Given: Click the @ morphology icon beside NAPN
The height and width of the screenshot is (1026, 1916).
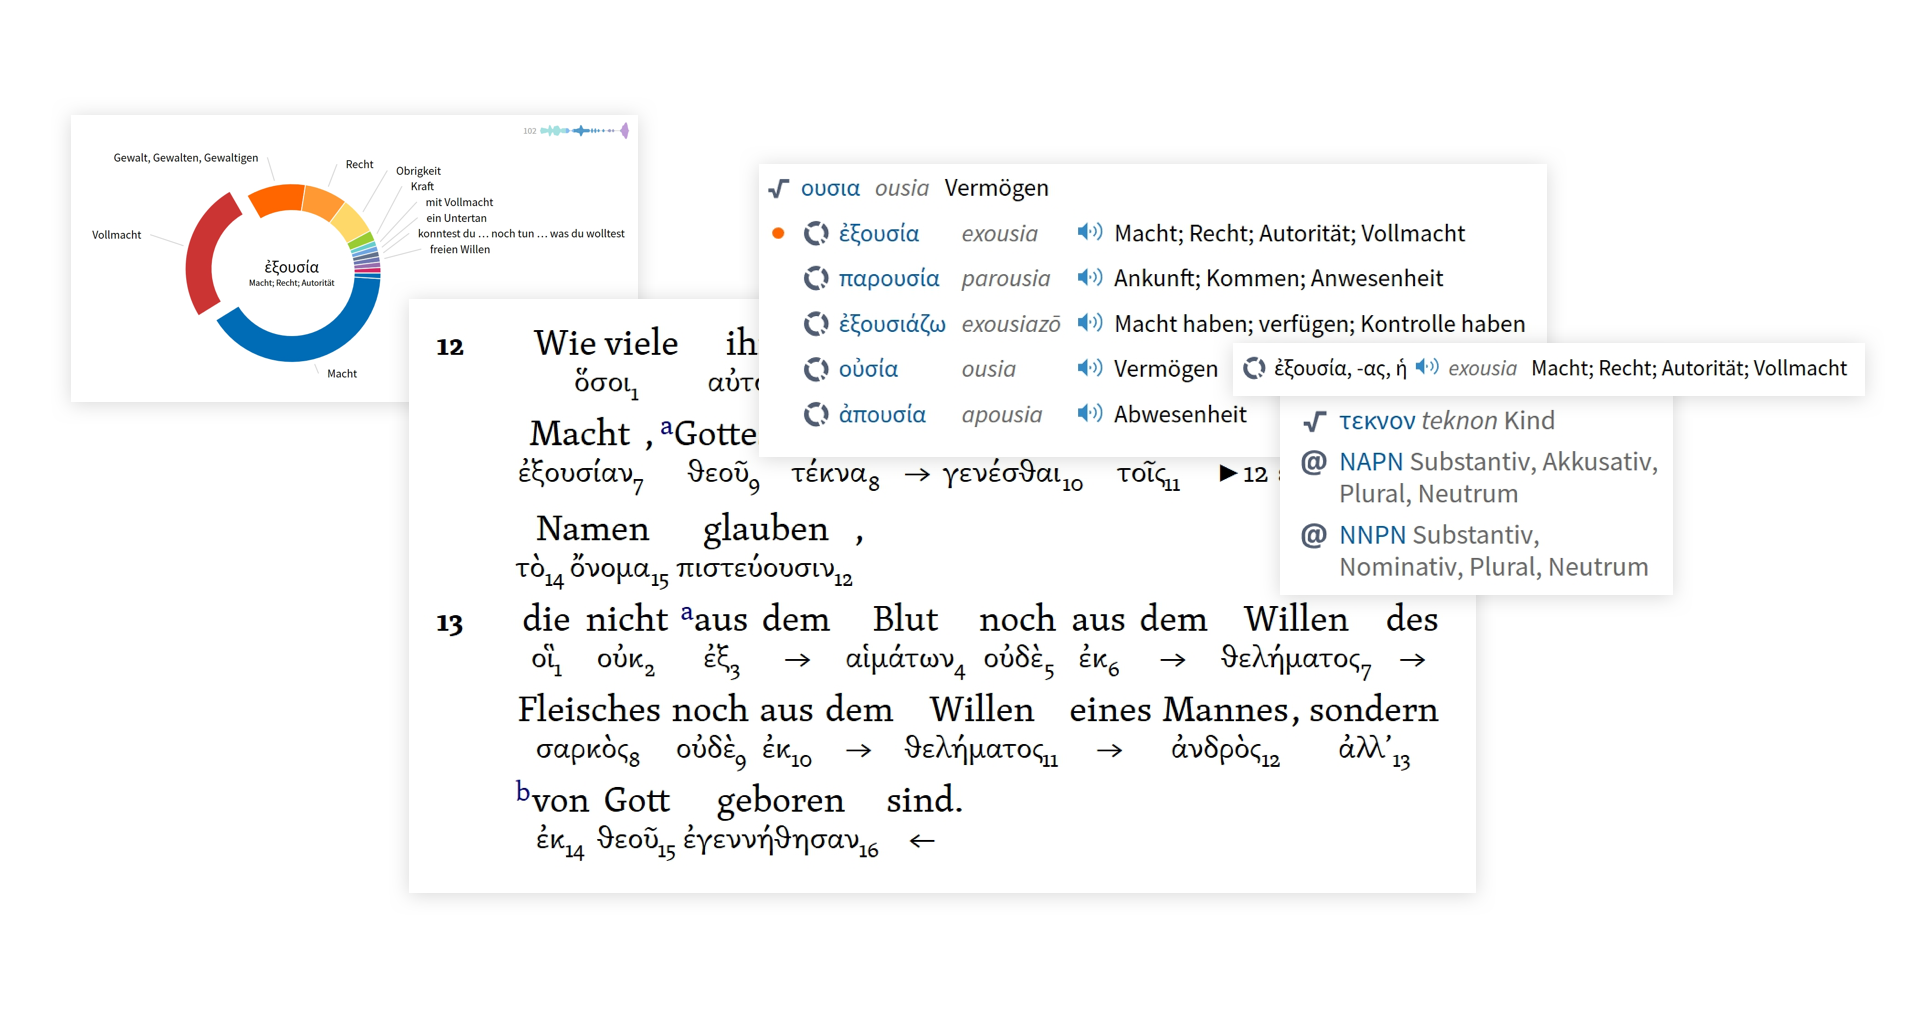Looking at the screenshot, I should [1313, 462].
